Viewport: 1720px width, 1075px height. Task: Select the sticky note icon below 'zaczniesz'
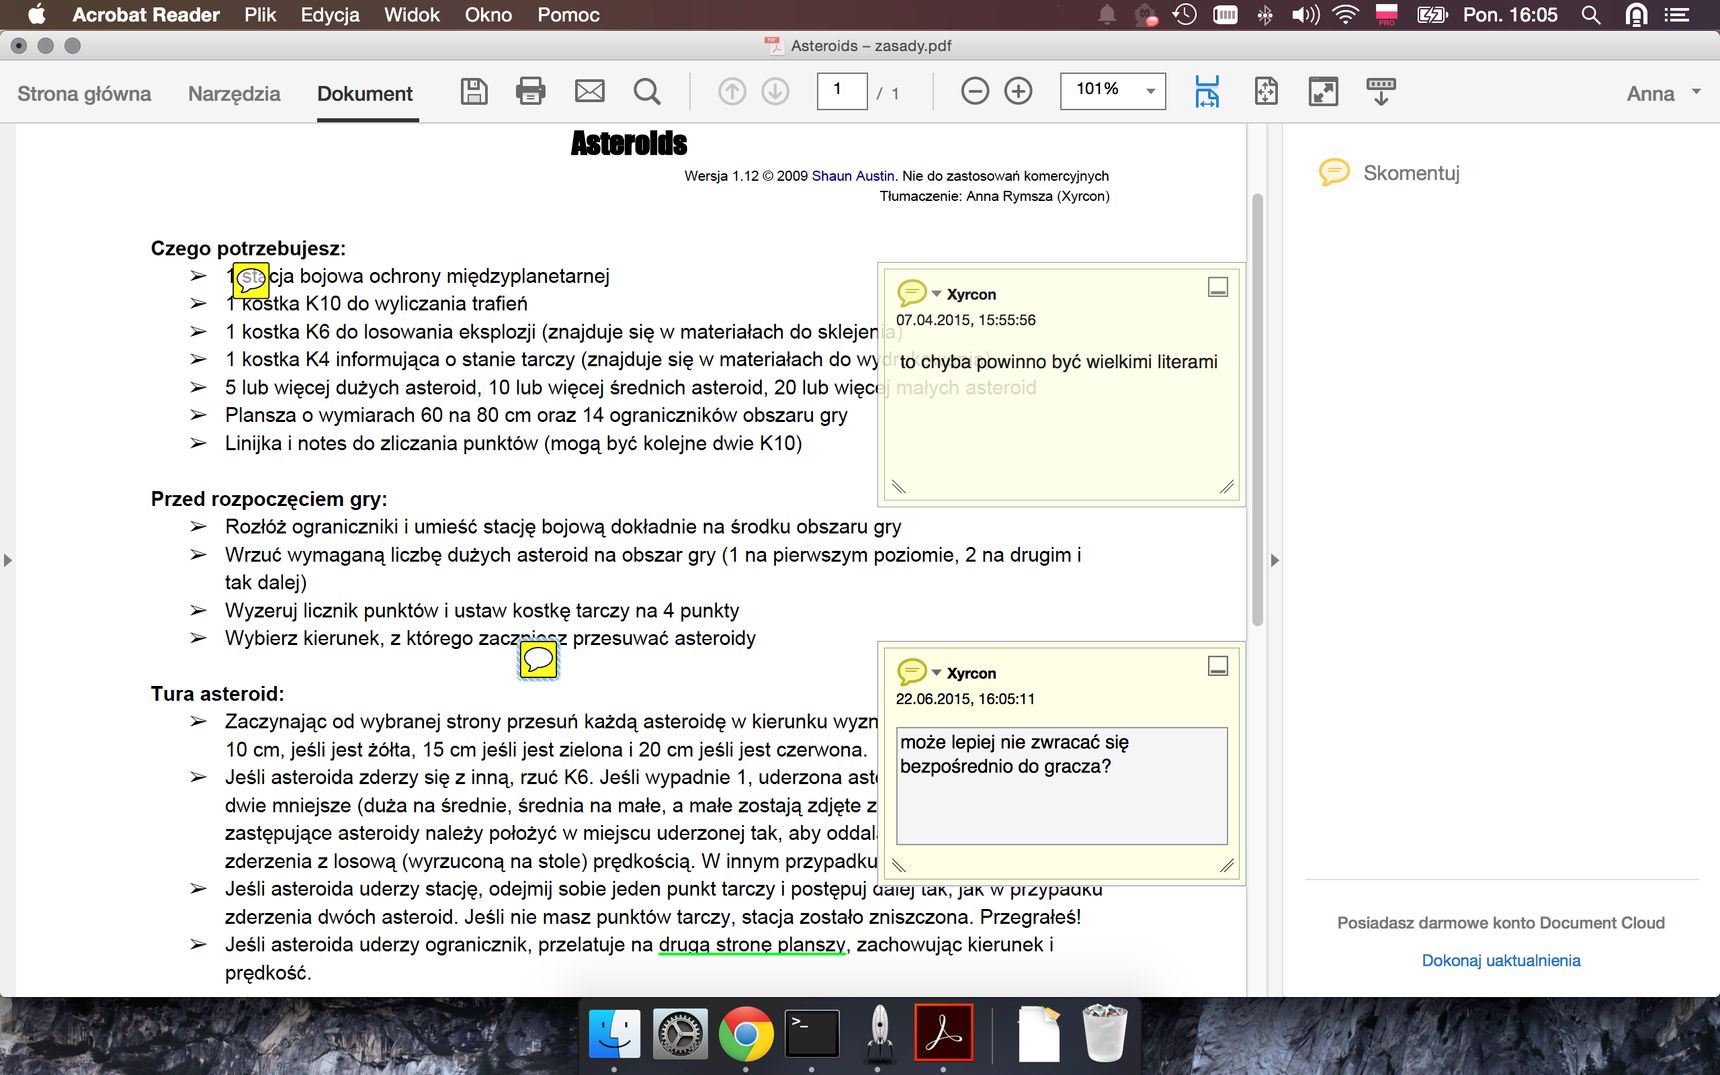click(x=538, y=659)
